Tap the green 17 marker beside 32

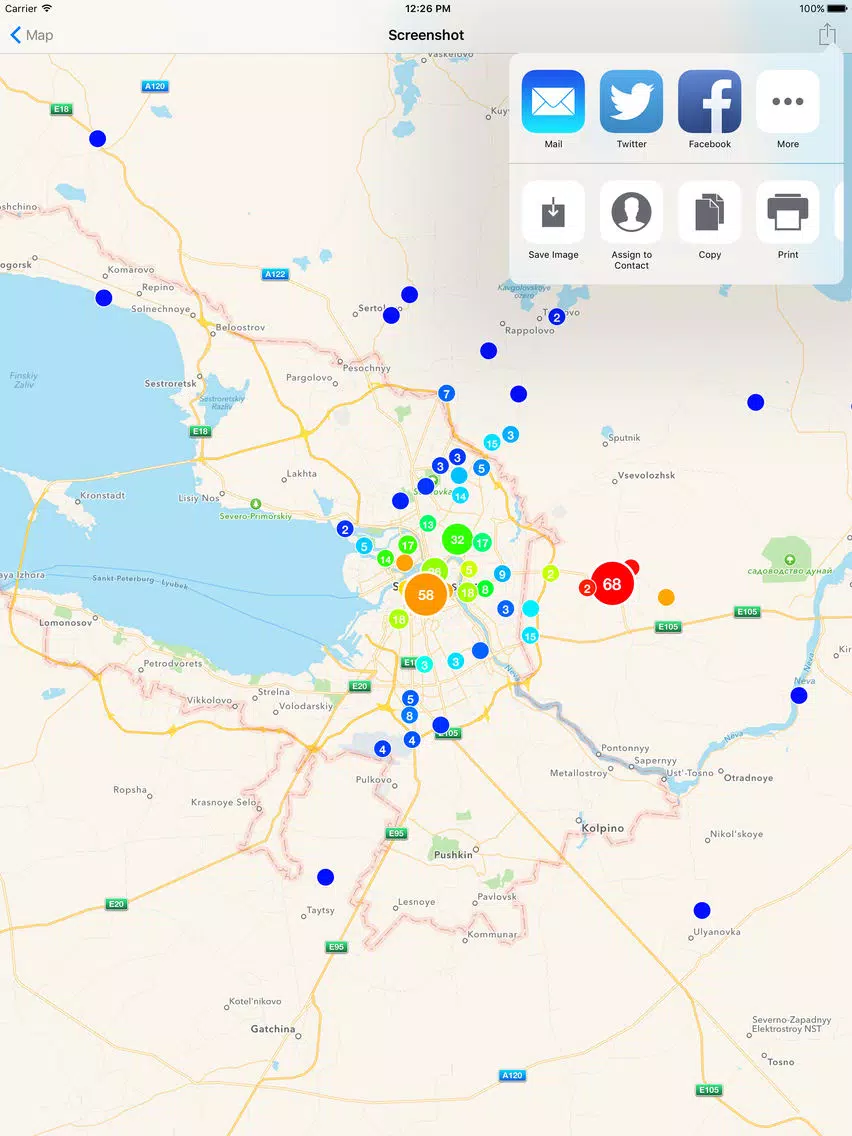click(x=483, y=542)
